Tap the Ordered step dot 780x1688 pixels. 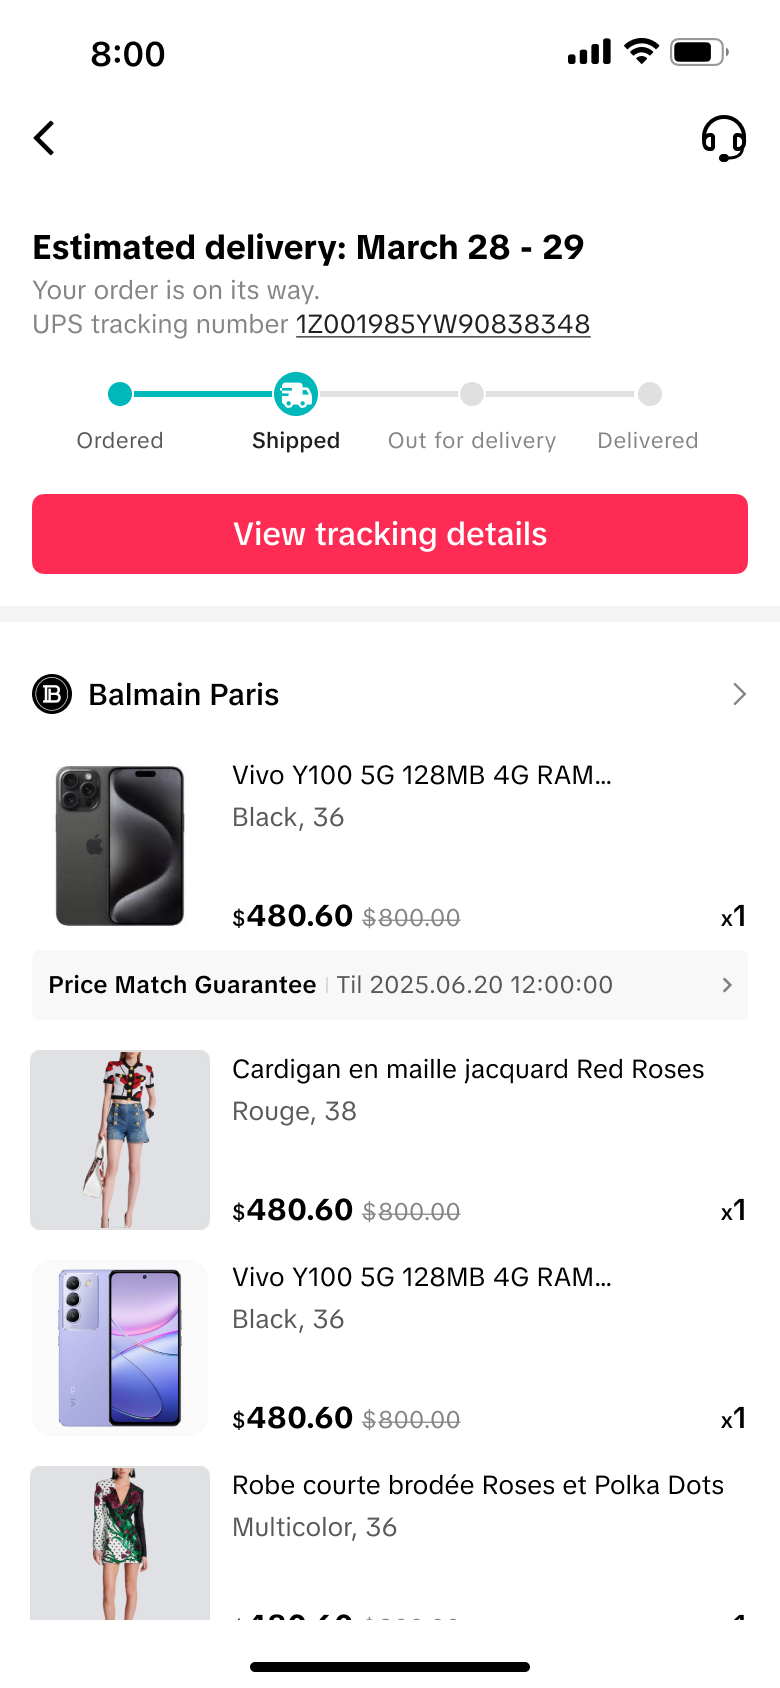point(120,394)
